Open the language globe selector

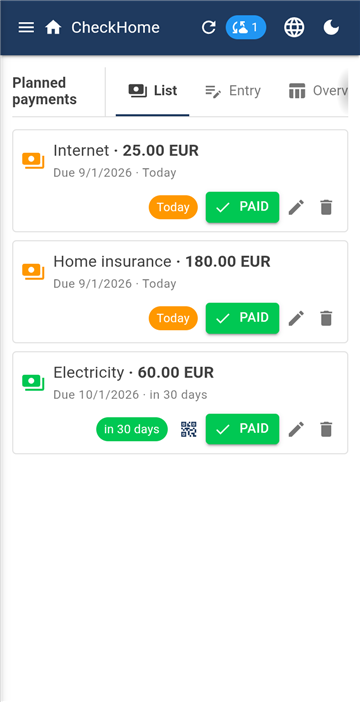(294, 28)
